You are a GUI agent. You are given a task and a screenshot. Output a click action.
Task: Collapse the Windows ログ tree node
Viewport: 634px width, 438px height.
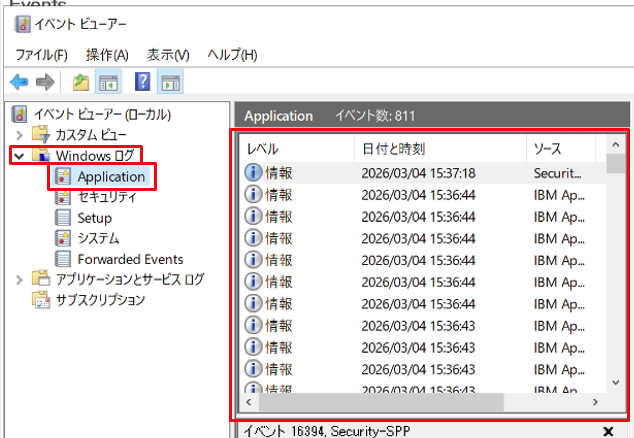[x=19, y=156]
